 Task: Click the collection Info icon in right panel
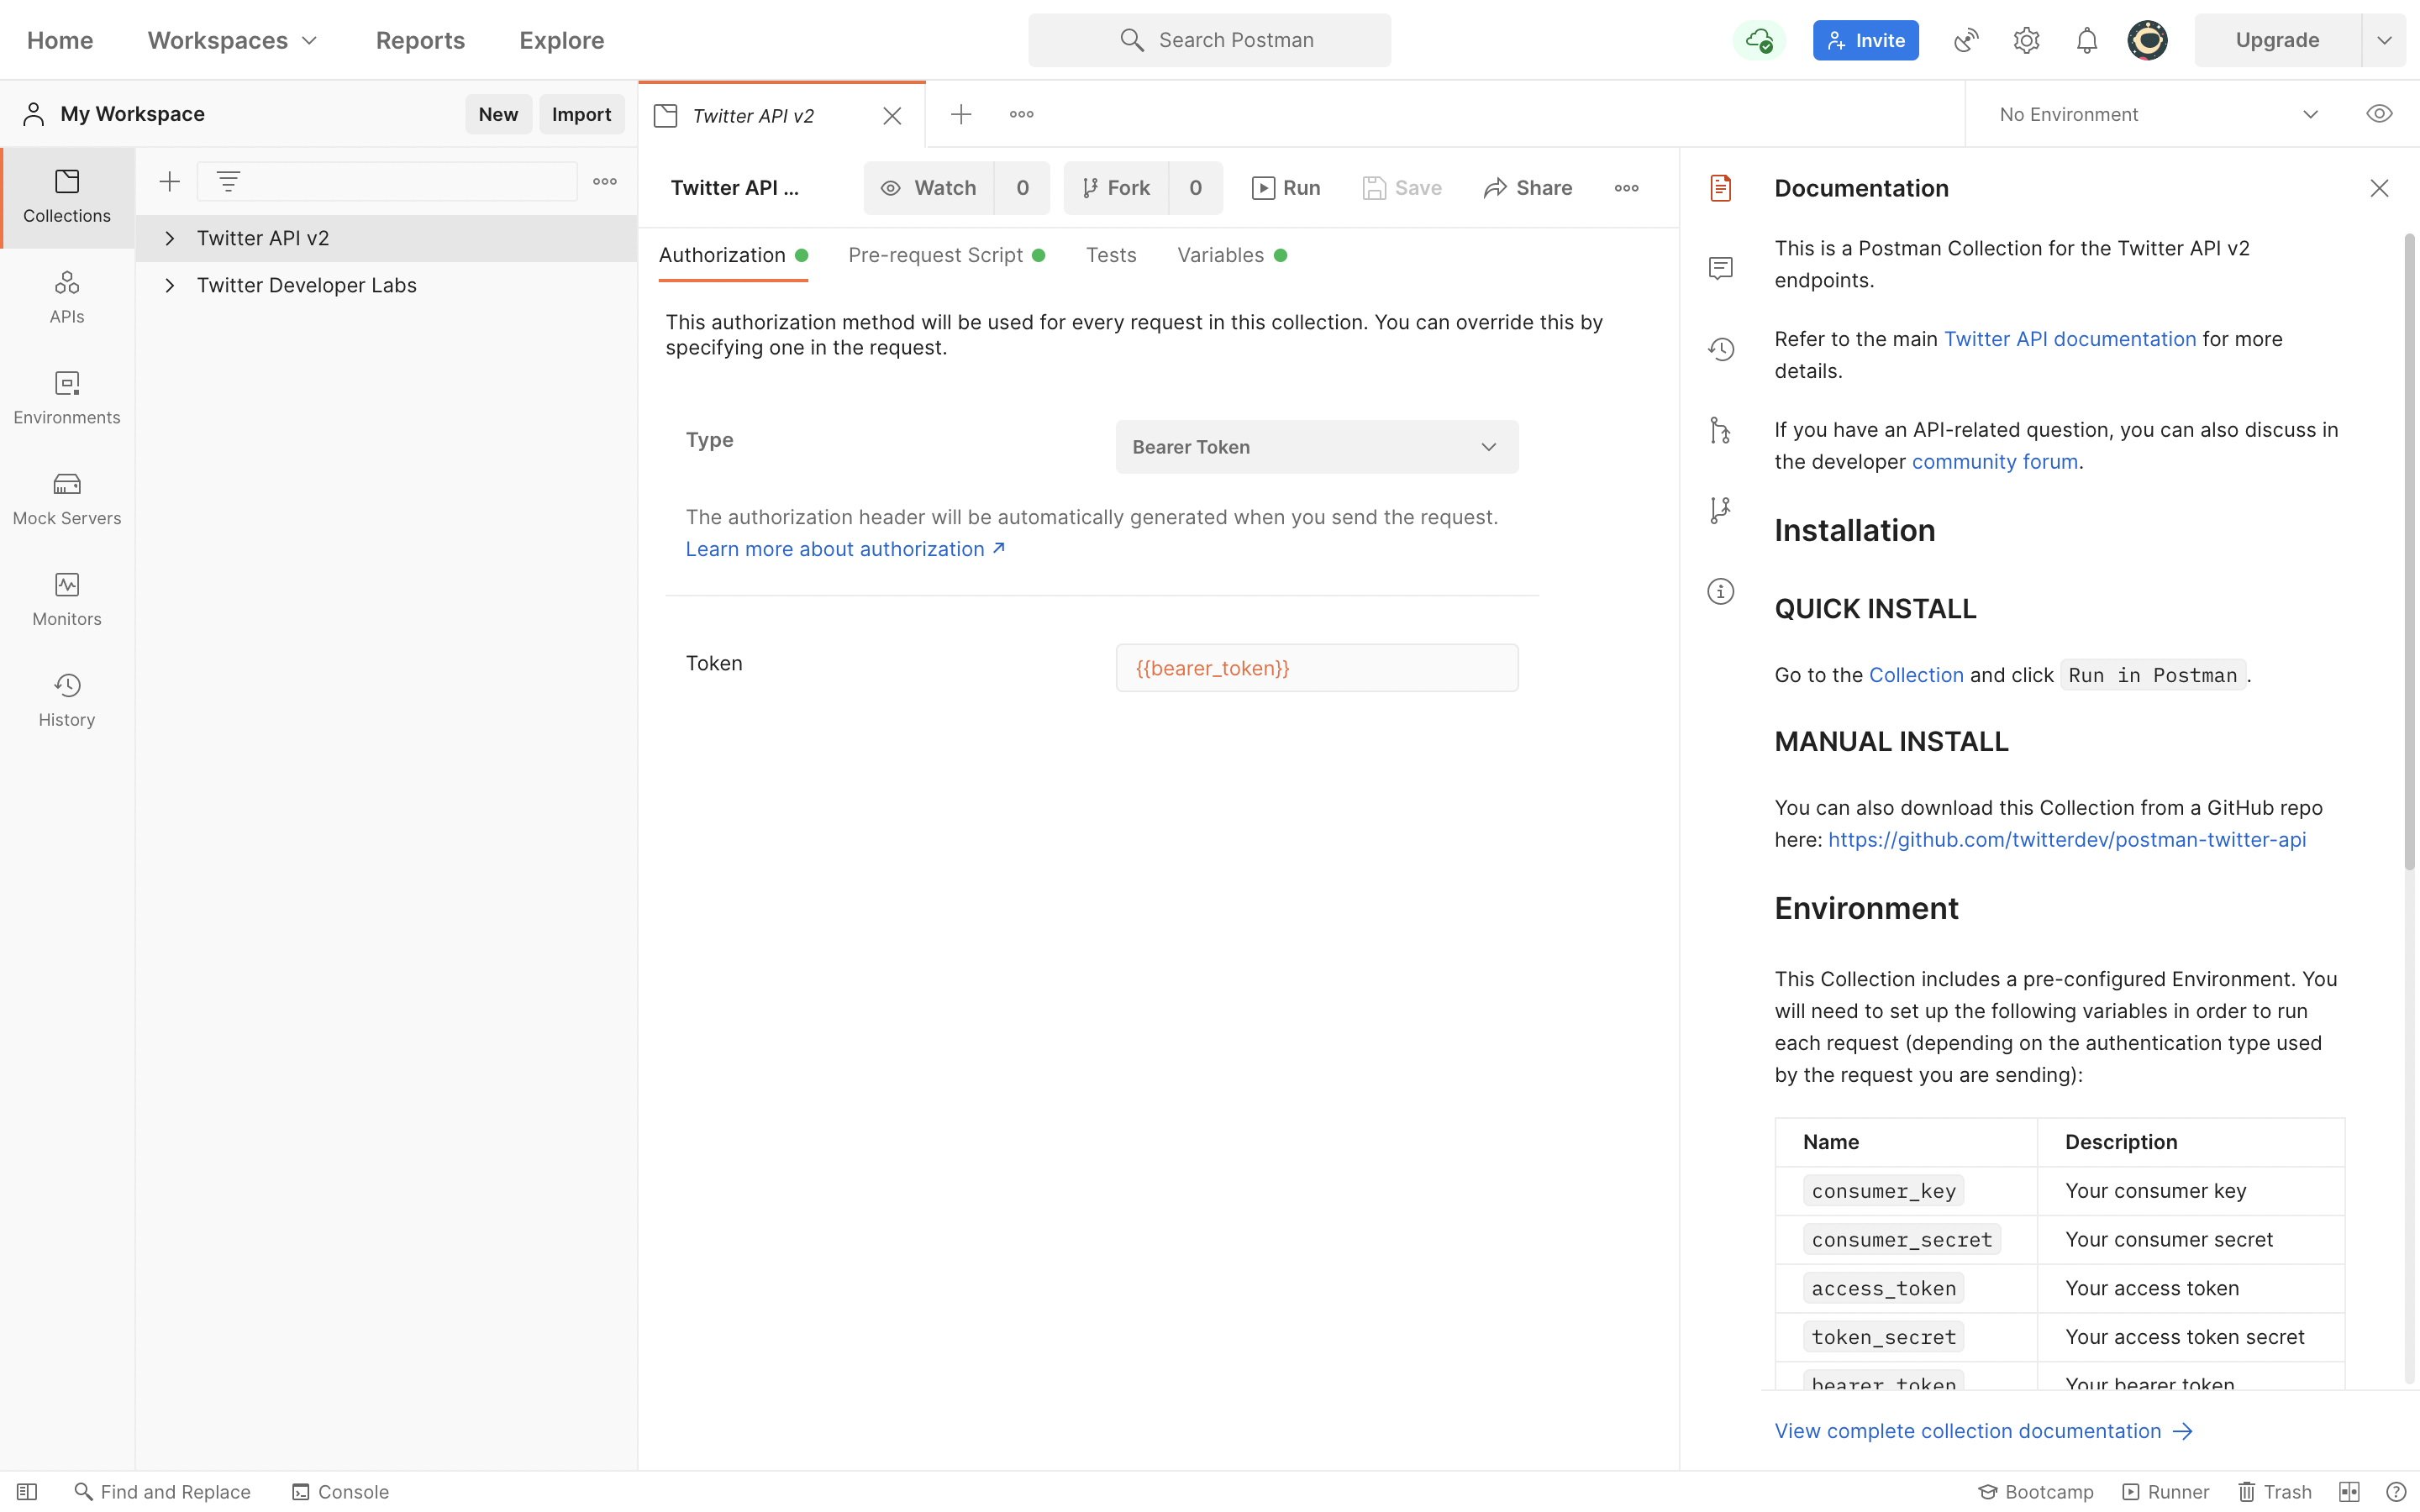click(x=1720, y=591)
